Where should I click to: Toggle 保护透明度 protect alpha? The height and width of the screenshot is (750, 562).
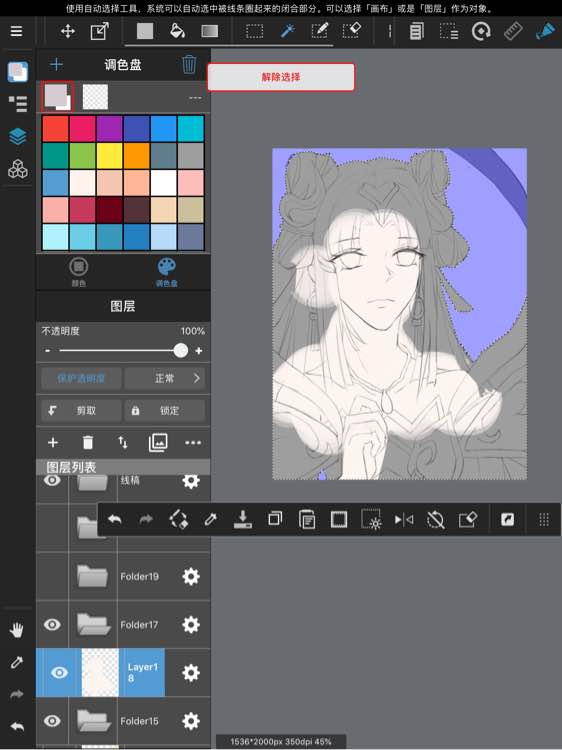[x=81, y=378]
